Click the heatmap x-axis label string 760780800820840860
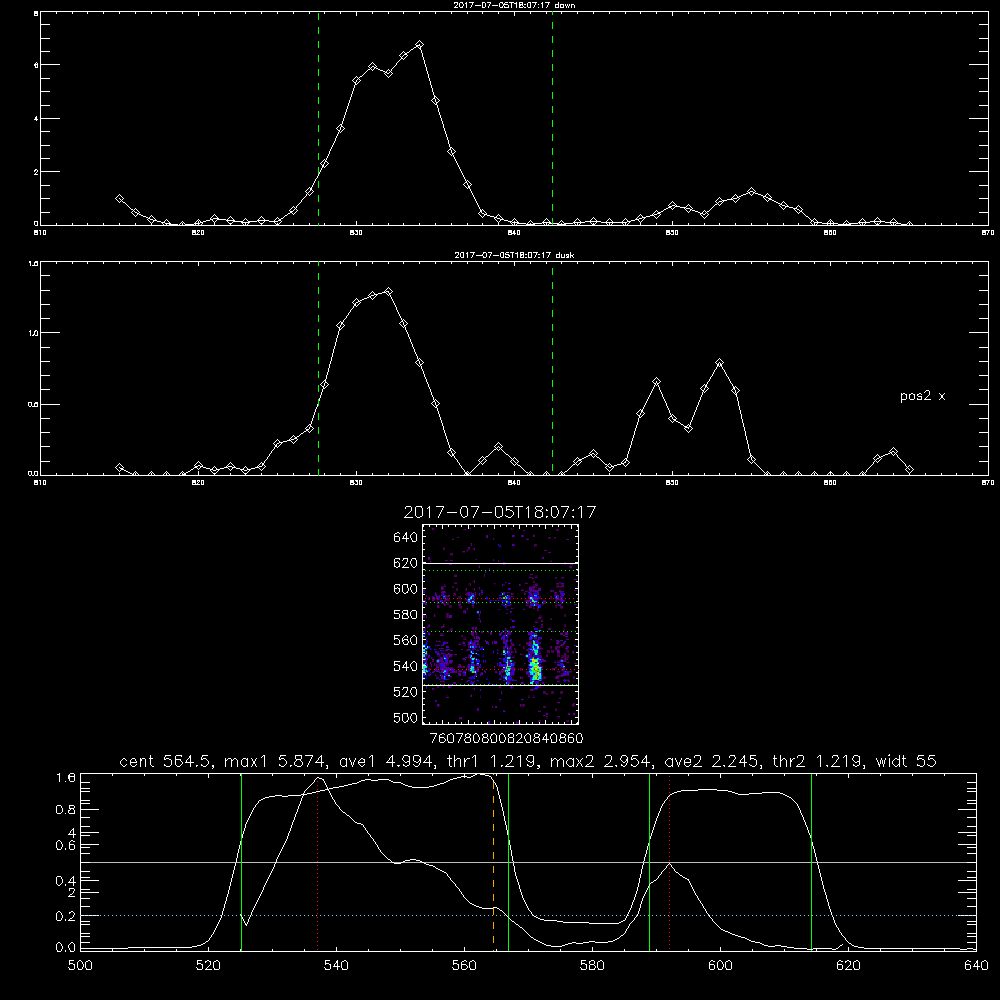 [x=506, y=738]
